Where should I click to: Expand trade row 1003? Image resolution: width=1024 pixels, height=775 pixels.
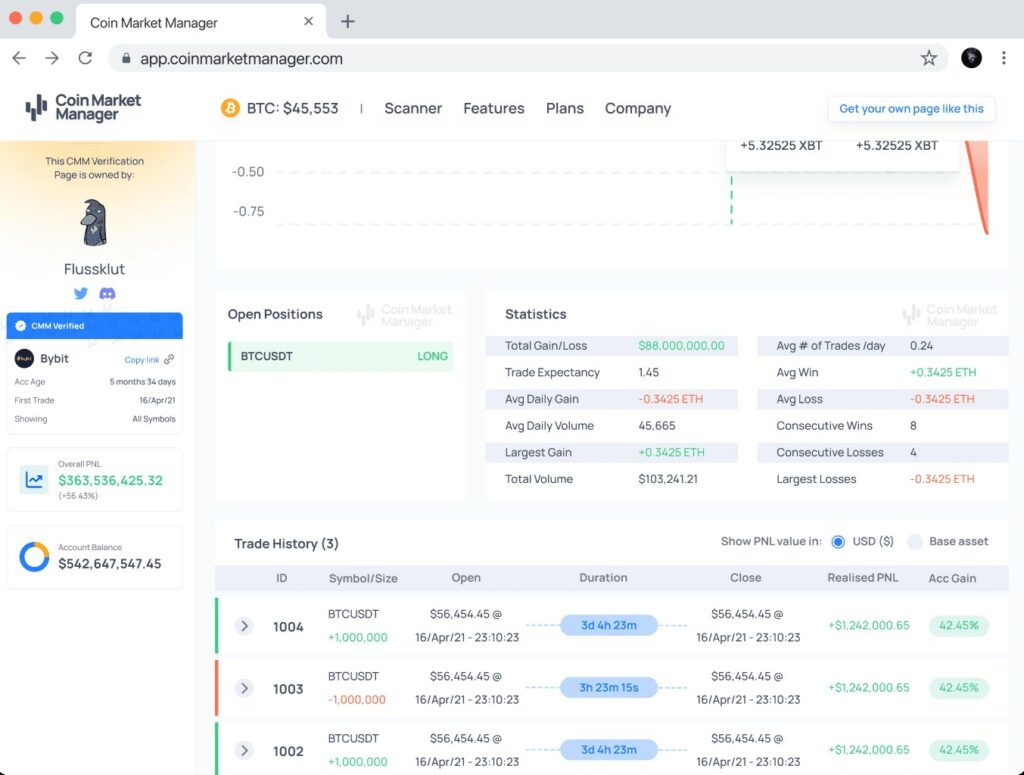coord(244,688)
